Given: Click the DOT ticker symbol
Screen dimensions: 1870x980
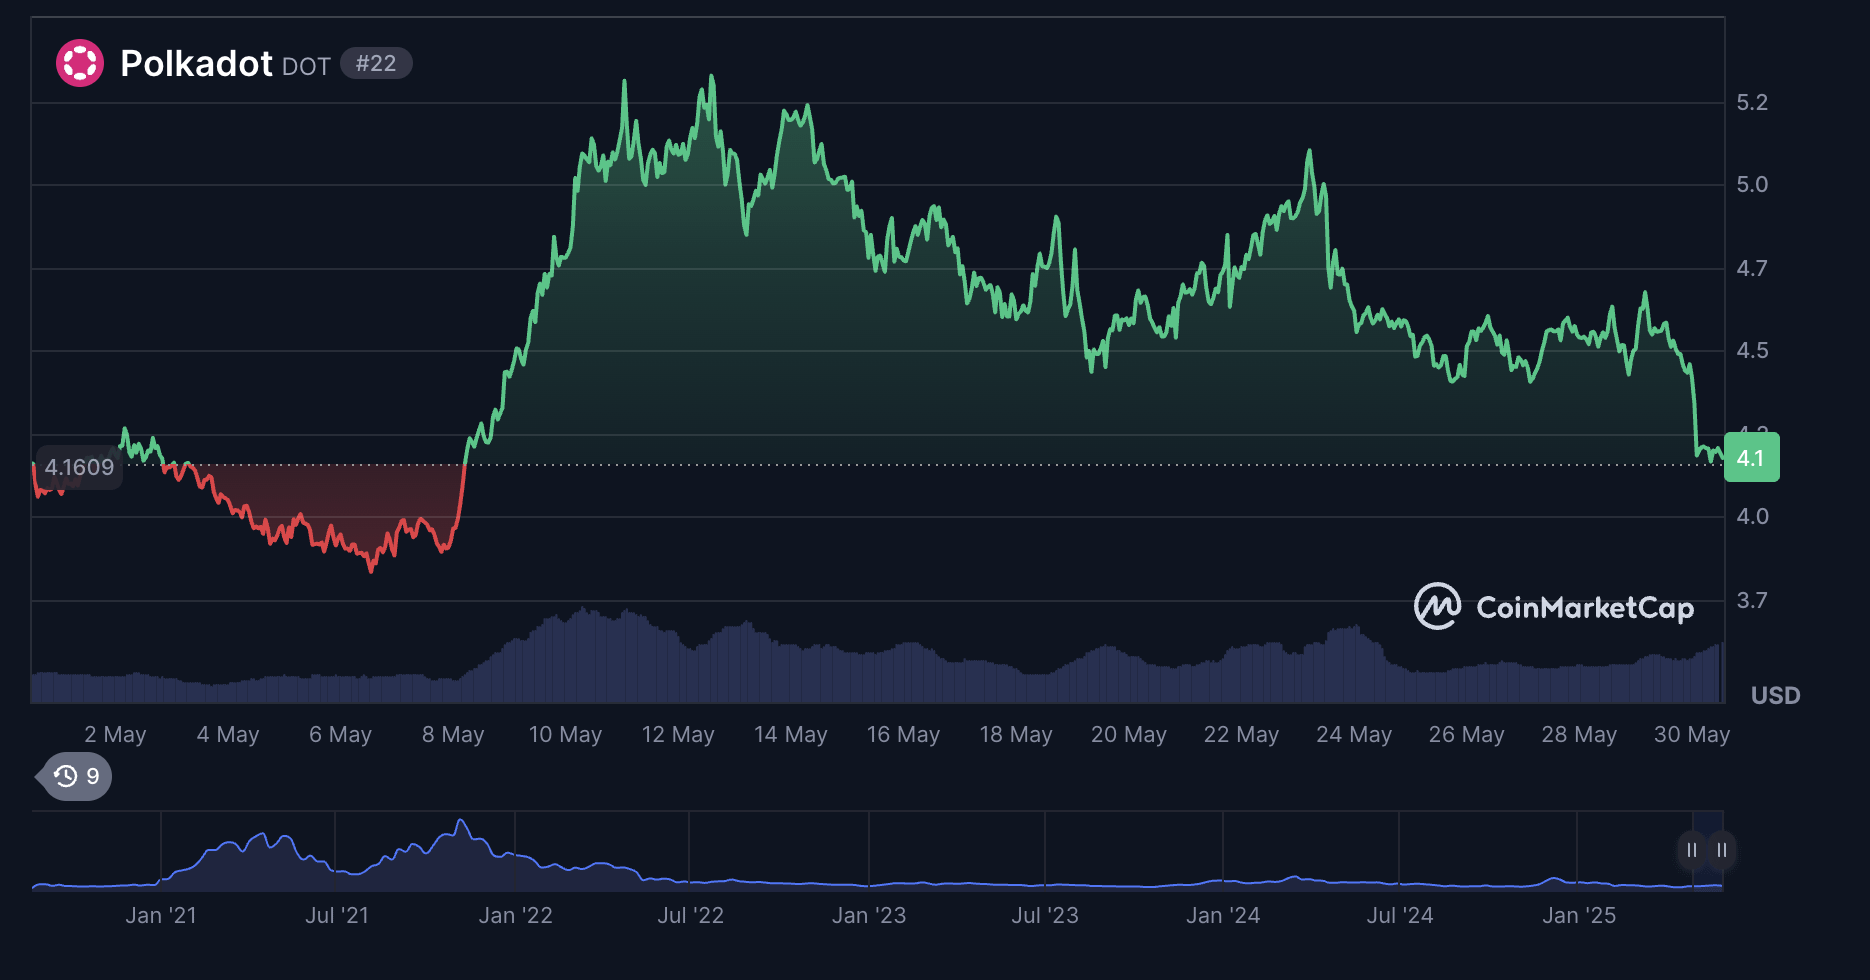Looking at the screenshot, I should point(306,66).
